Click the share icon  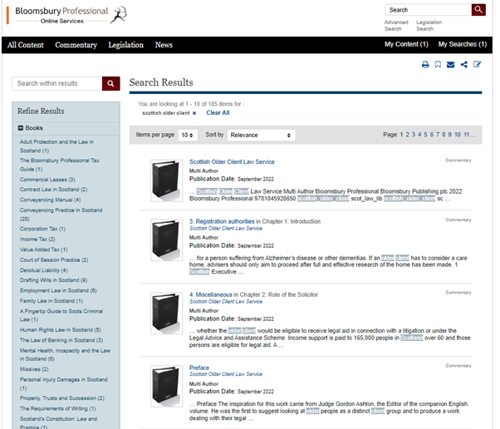click(464, 65)
